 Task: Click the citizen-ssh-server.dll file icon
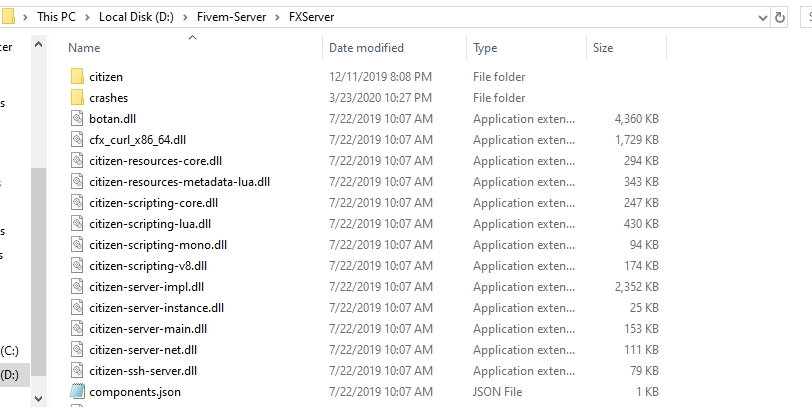tap(77, 371)
